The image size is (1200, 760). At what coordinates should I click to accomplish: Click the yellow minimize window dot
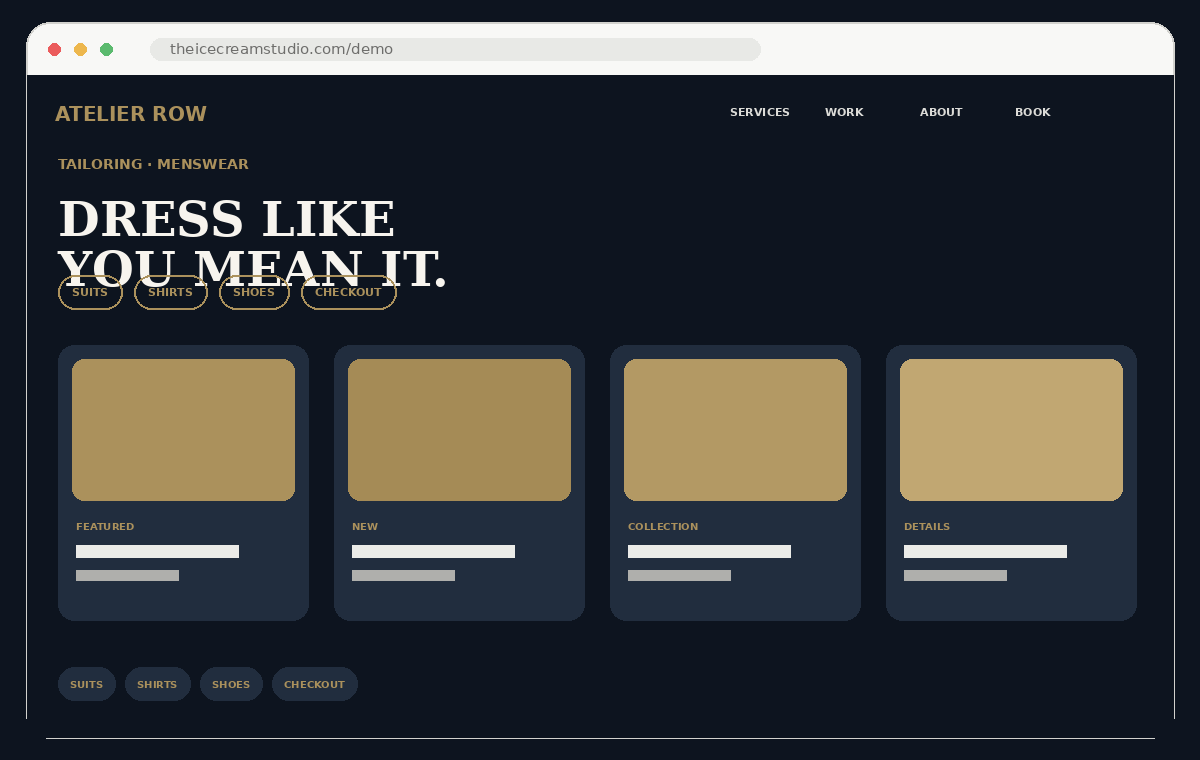[x=81, y=49]
